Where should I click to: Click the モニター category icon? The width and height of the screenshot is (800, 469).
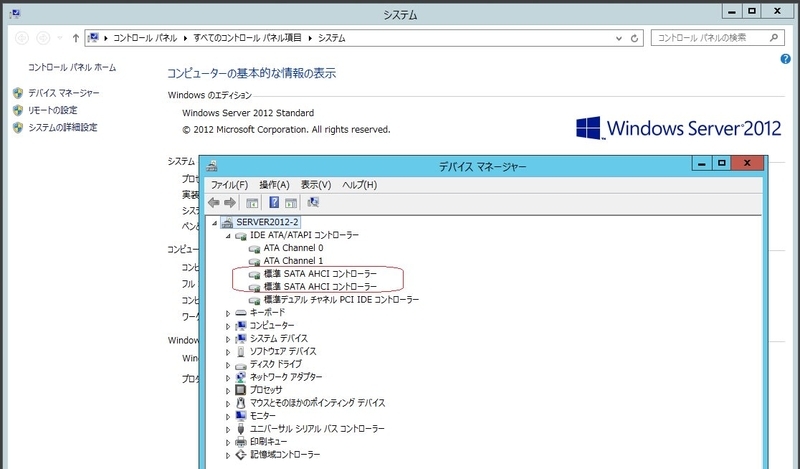pos(241,416)
